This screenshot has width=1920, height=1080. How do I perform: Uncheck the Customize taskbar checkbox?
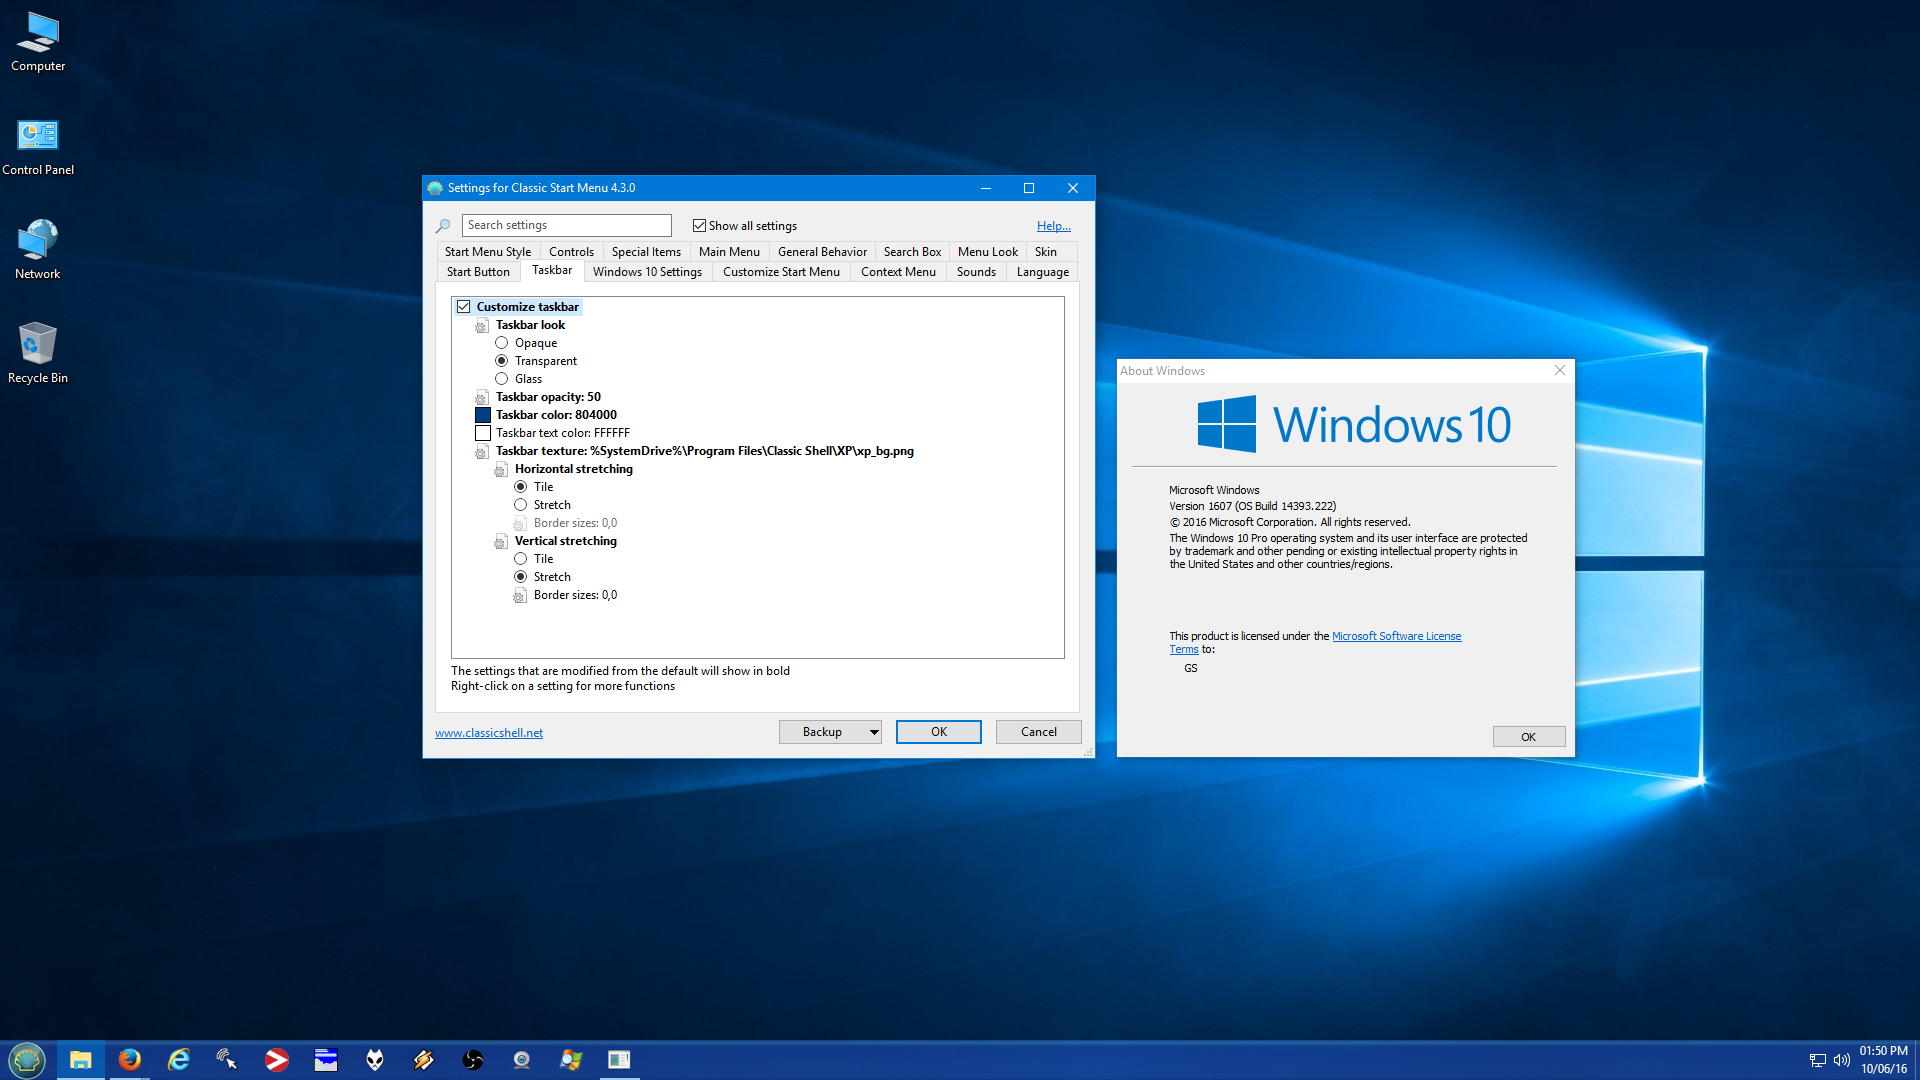(464, 307)
